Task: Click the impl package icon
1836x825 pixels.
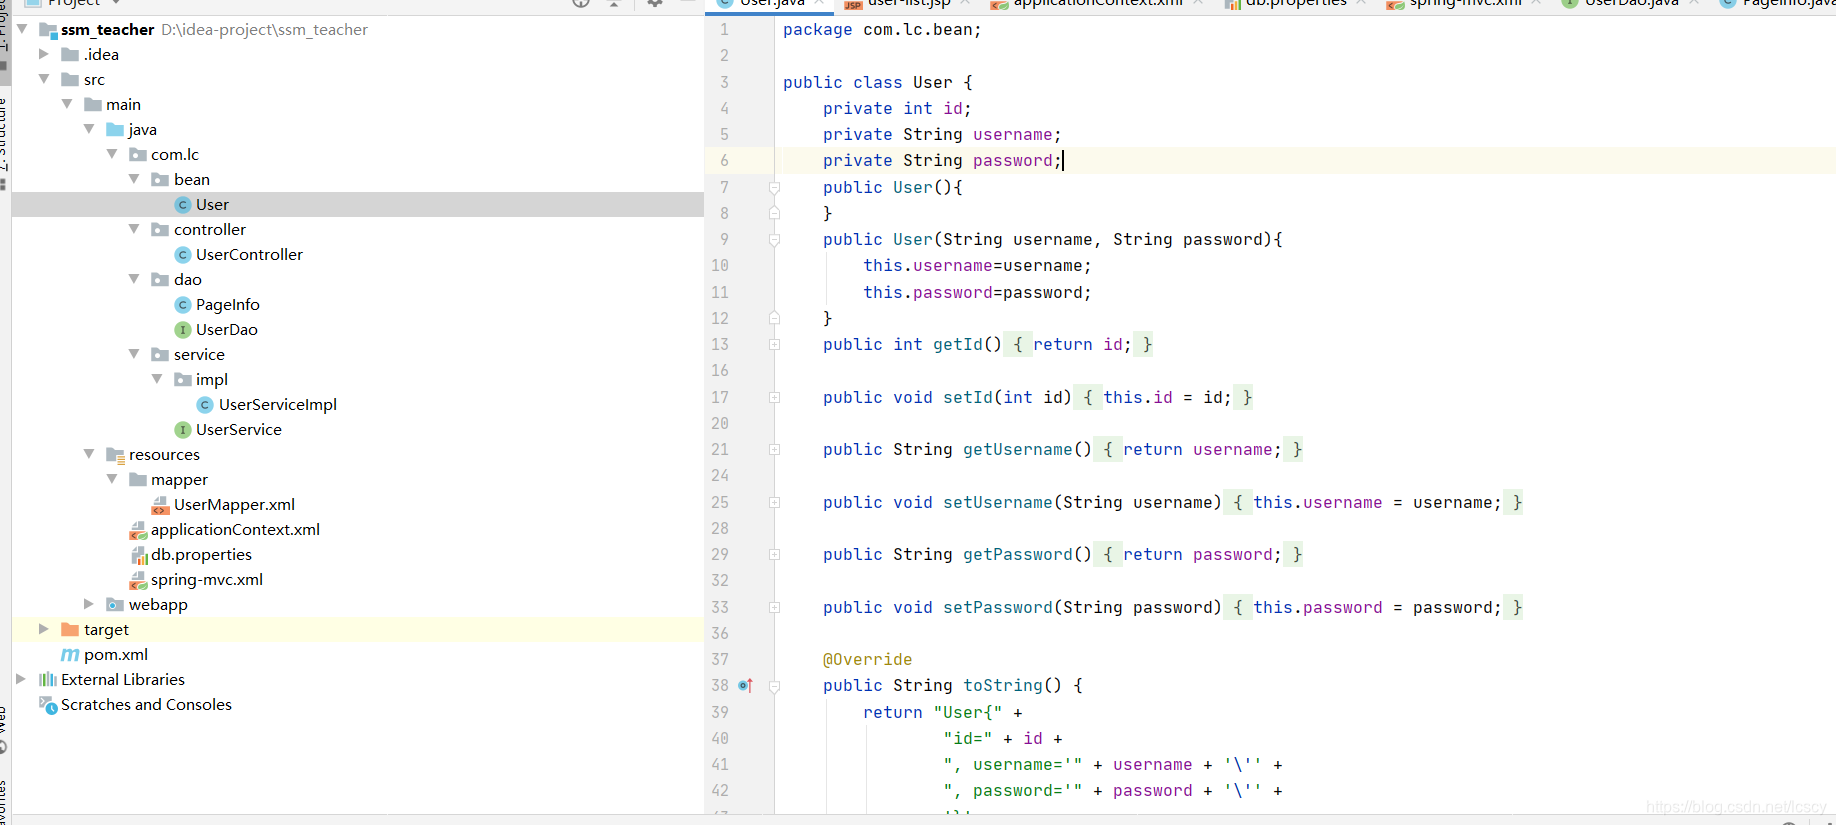Action: 183,380
